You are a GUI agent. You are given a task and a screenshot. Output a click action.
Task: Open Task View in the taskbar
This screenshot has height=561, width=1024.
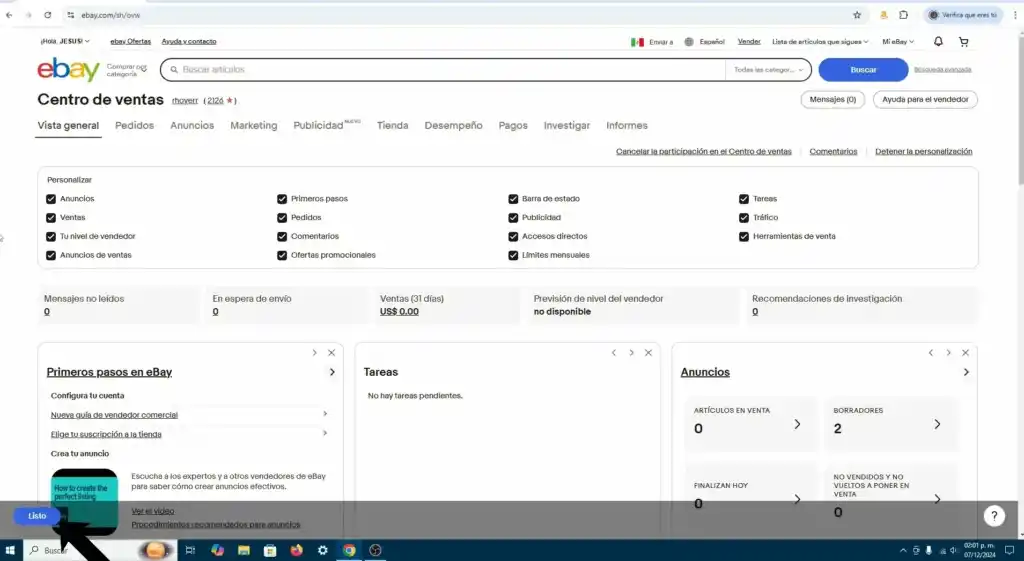coord(190,551)
